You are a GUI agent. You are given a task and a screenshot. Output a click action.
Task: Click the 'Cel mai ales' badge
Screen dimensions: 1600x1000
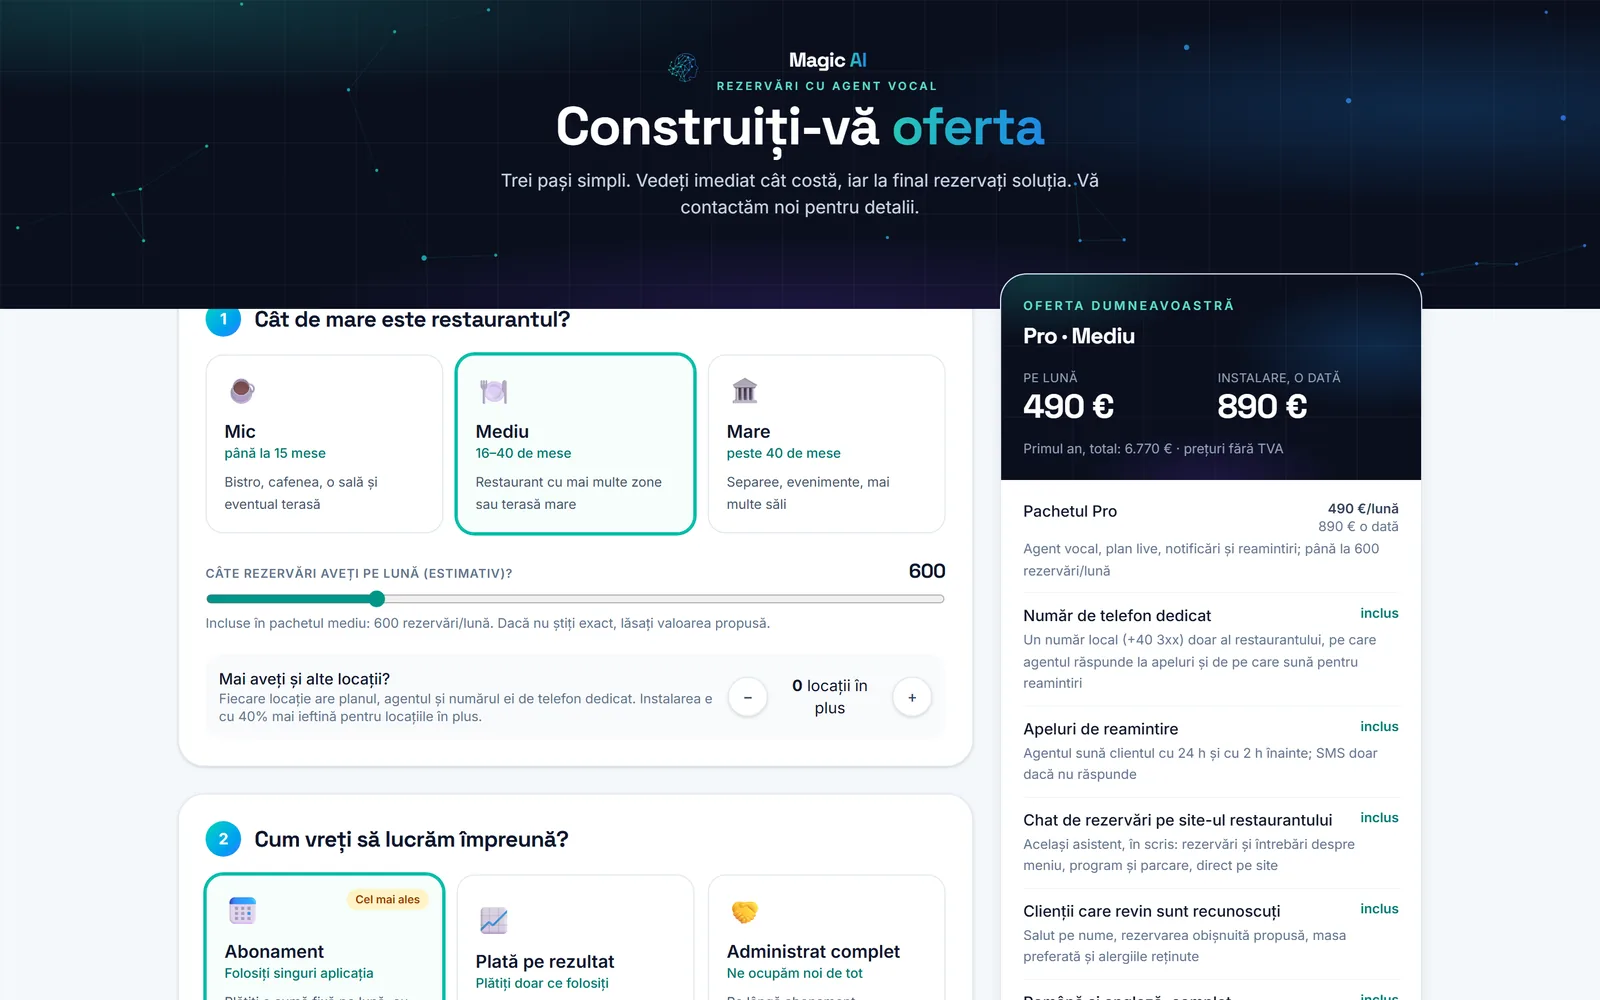pos(387,899)
